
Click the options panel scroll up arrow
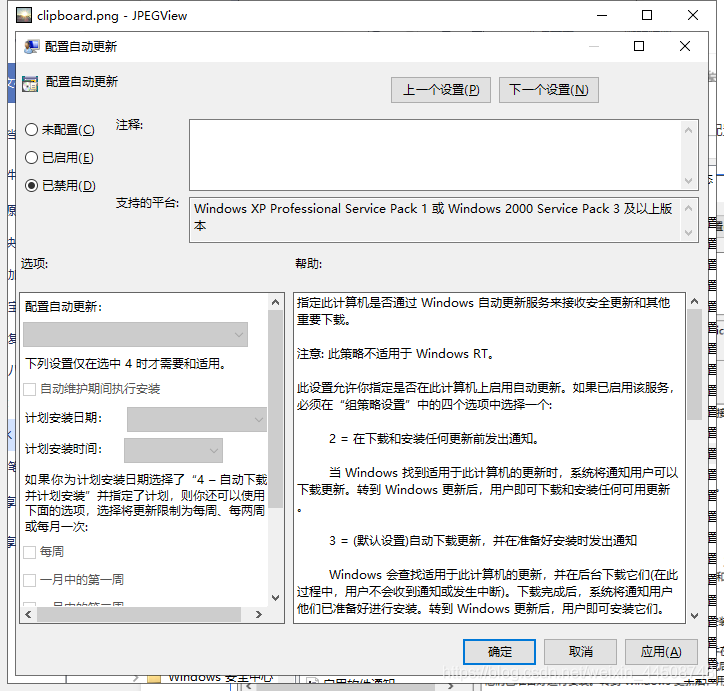tap(276, 302)
